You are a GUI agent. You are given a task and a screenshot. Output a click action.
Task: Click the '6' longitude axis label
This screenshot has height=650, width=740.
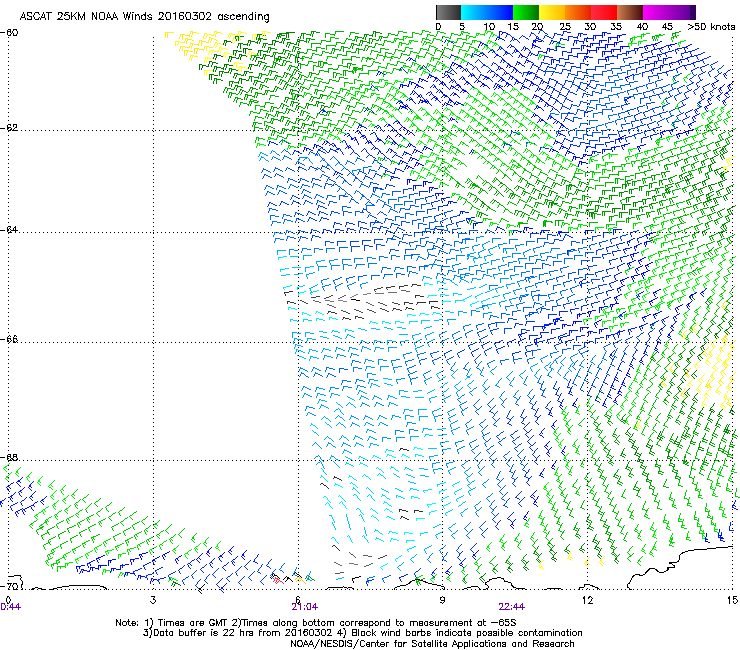click(x=298, y=600)
